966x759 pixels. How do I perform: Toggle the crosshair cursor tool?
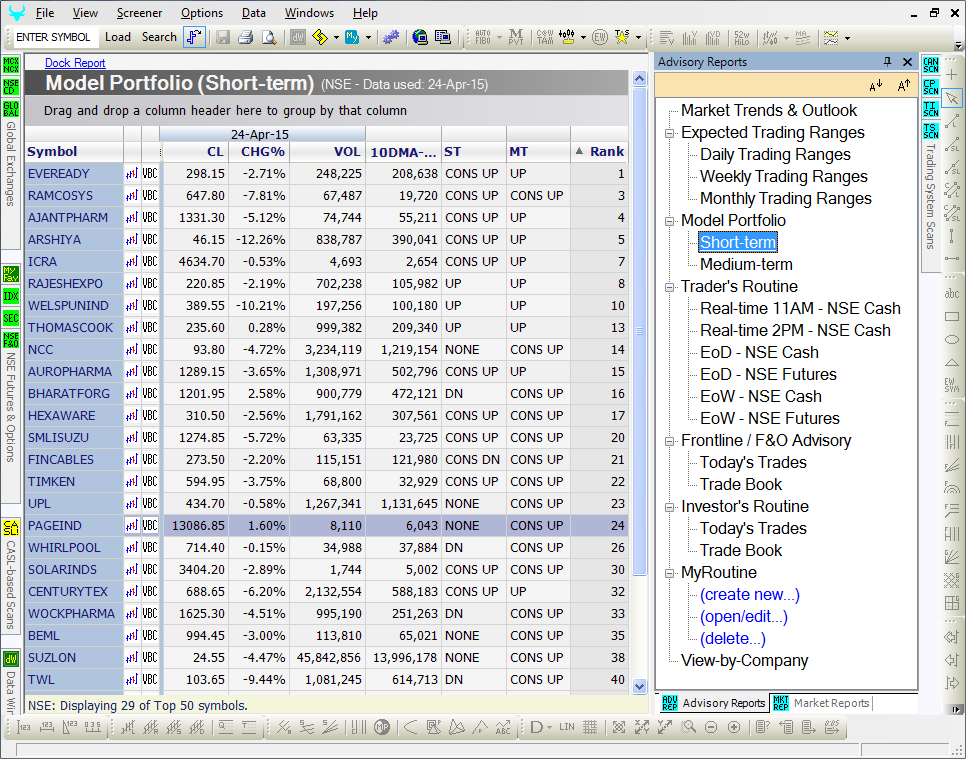click(952, 76)
